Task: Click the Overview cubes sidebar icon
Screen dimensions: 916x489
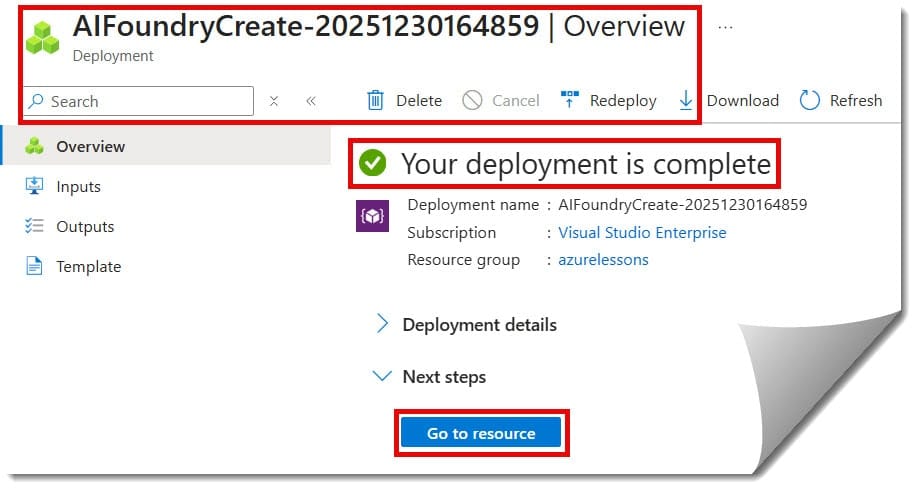Action: coord(34,146)
